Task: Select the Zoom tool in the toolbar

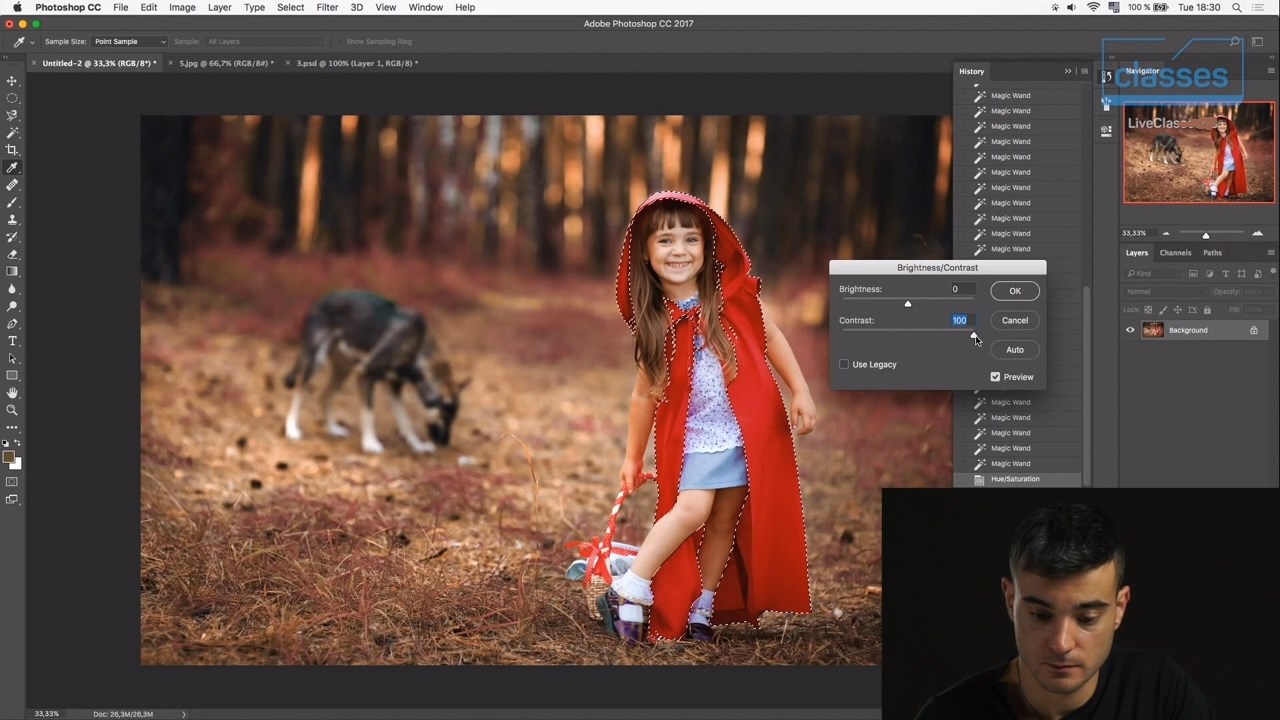Action: [x=12, y=410]
